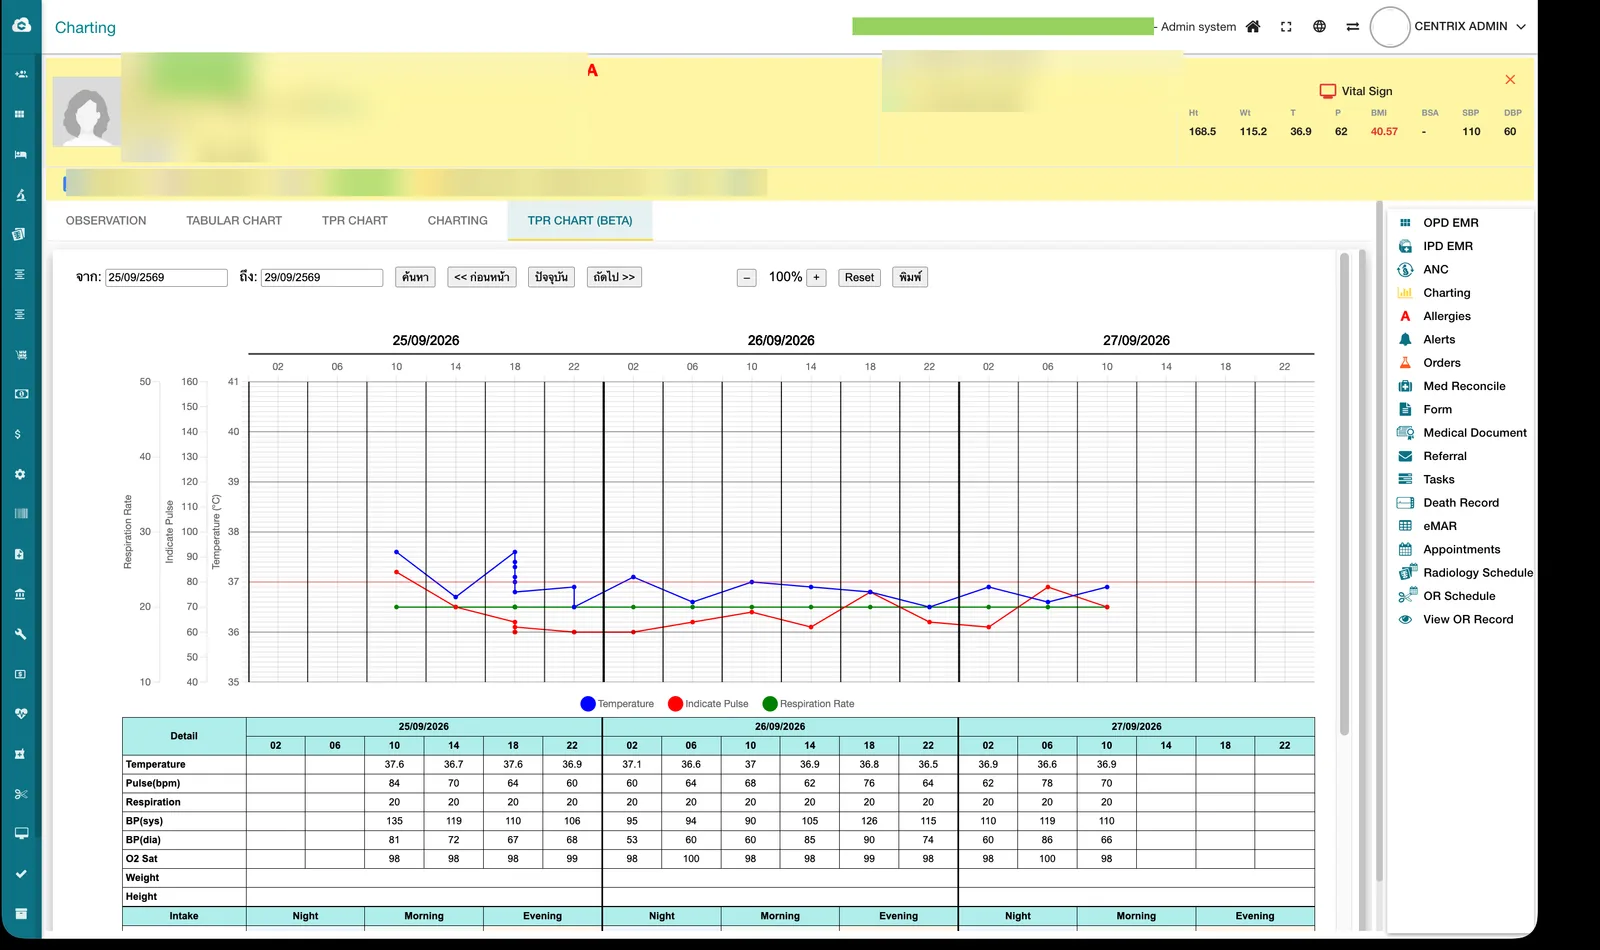Click the << ก่อนหน้า previous button
Image resolution: width=1600 pixels, height=950 pixels.
point(481,277)
